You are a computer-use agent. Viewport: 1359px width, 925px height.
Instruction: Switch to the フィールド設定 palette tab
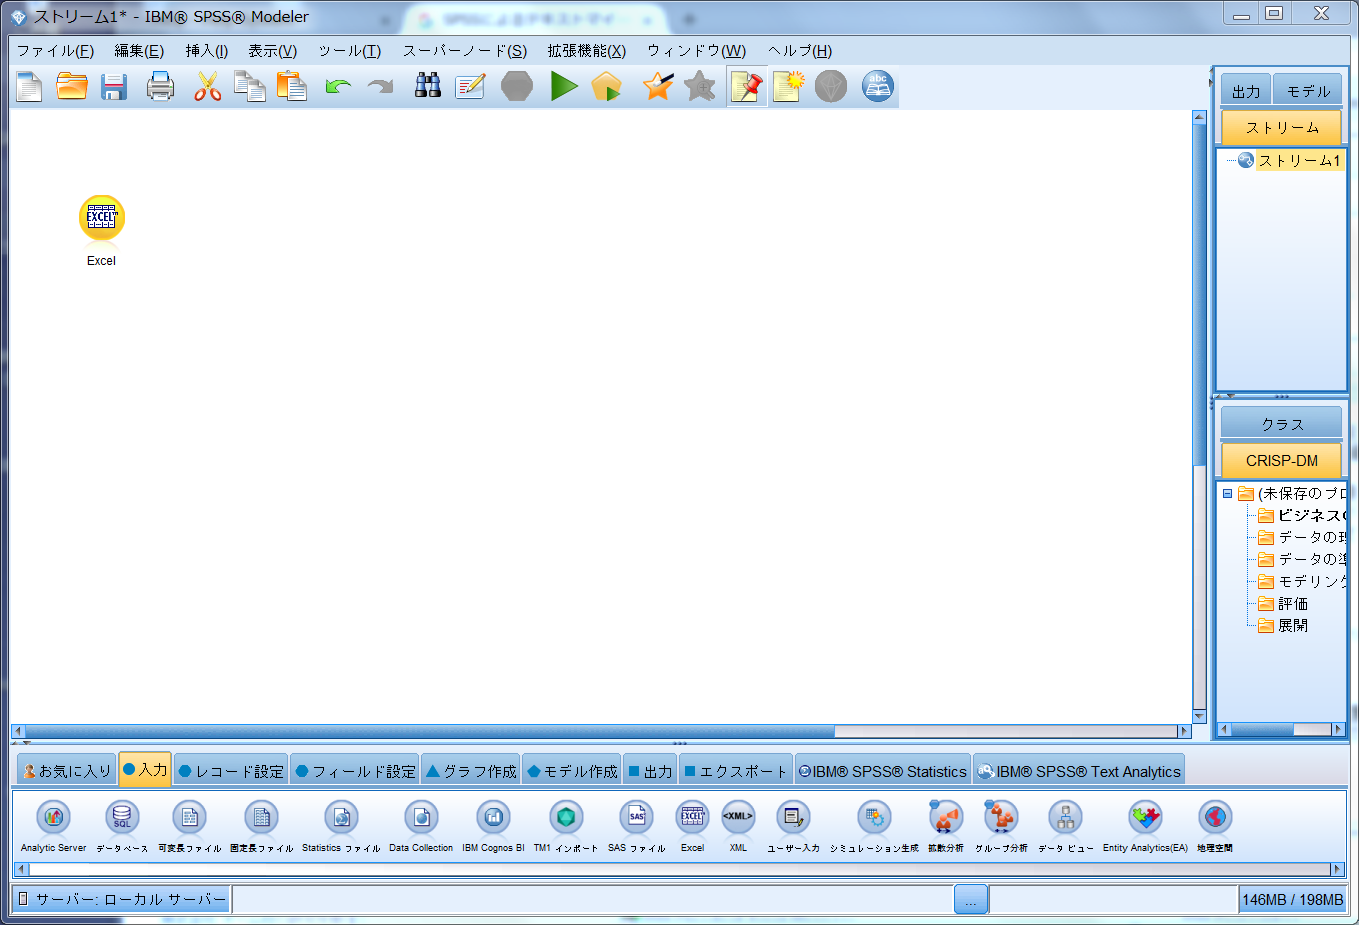click(x=355, y=771)
